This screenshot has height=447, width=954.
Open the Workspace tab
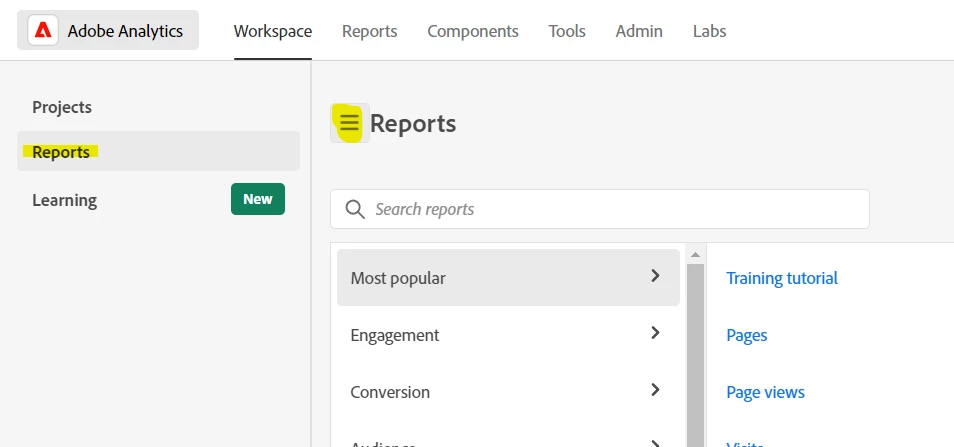[273, 31]
